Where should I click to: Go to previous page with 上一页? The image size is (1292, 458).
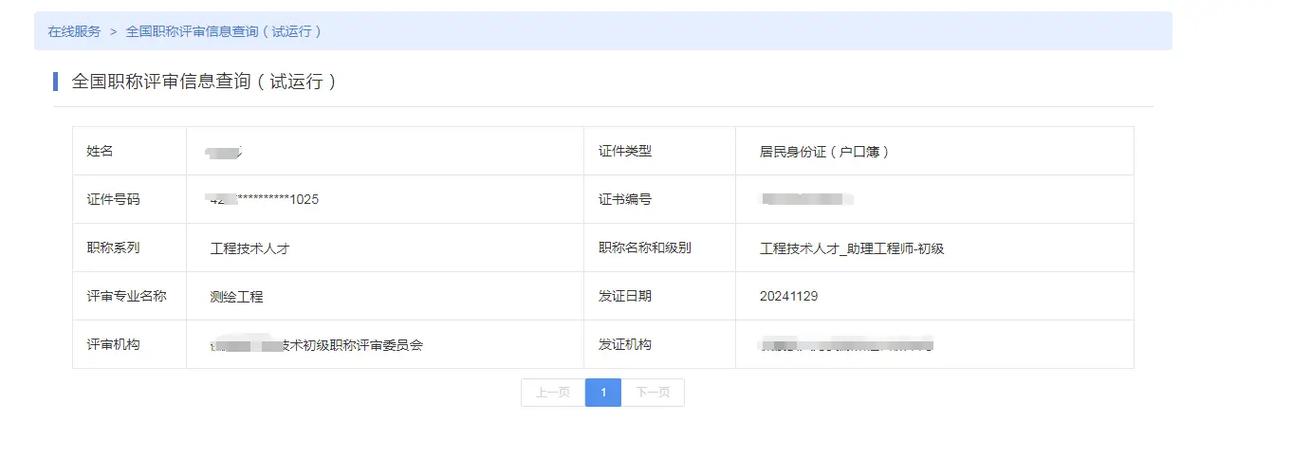pos(553,393)
